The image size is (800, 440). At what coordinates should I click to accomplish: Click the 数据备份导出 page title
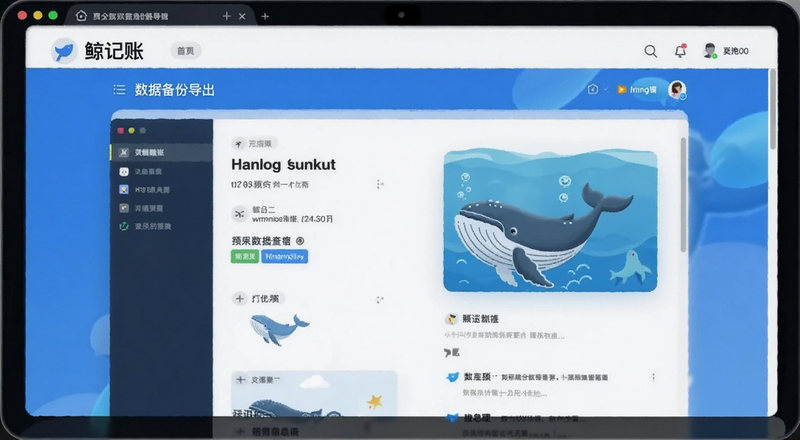[x=174, y=90]
